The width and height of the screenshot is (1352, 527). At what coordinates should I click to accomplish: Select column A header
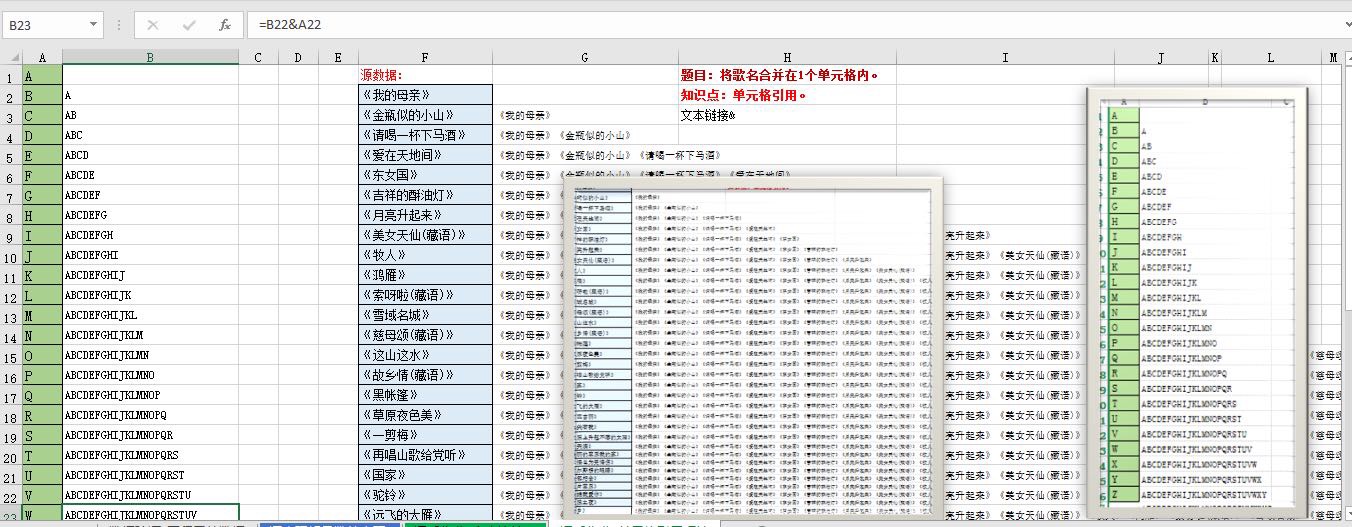(x=42, y=57)
